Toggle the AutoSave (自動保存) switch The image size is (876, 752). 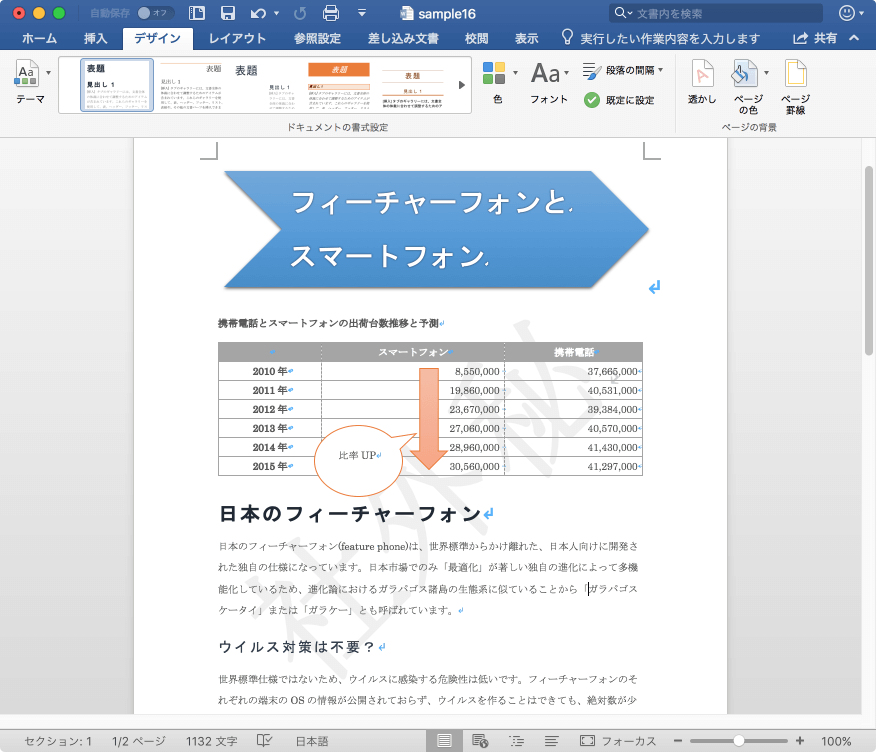155,13
